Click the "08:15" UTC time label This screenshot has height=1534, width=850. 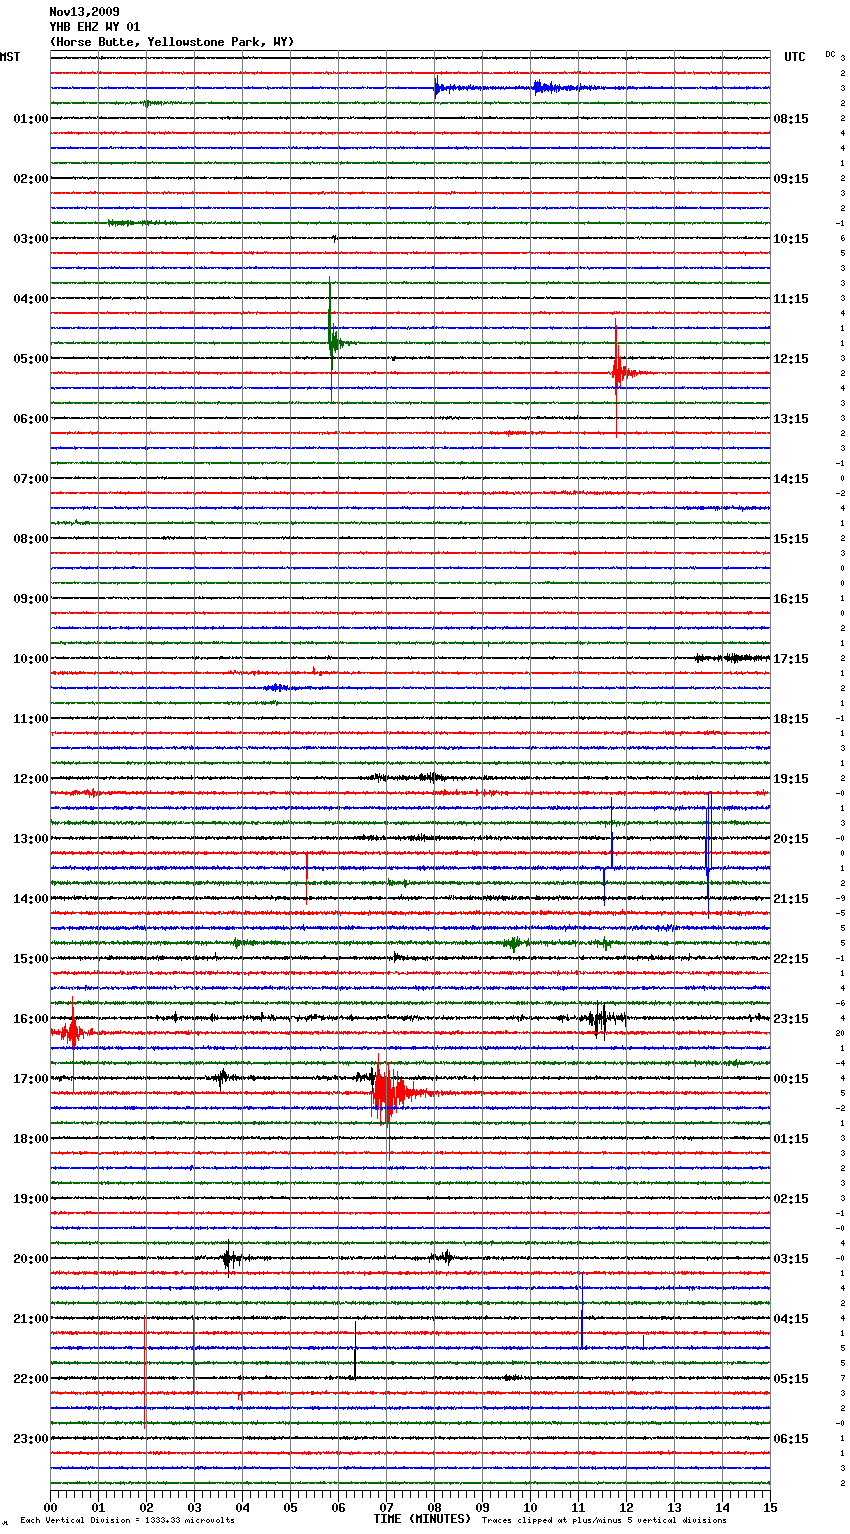[791, 119]
